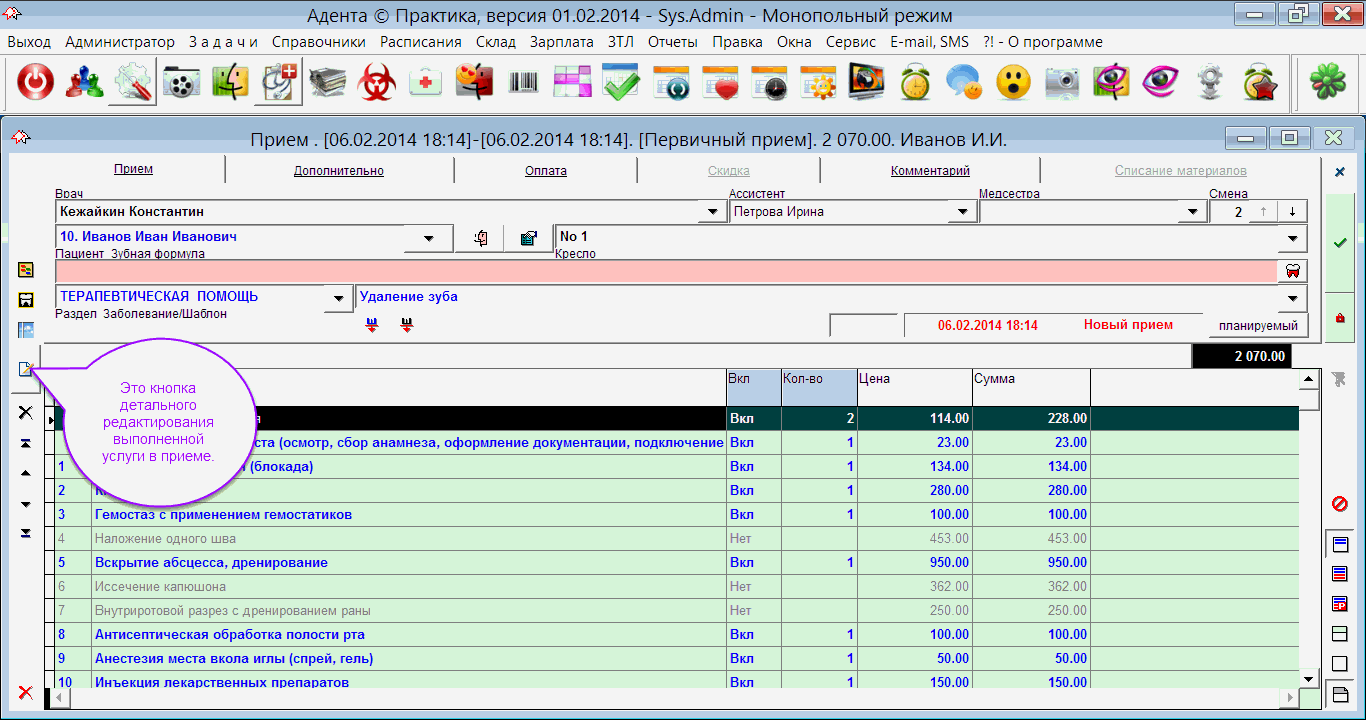Expand the ТЕРАПЕВТИЧЕСКАЯ ПОМОЩЬ section dropdown

coord(339,298)
